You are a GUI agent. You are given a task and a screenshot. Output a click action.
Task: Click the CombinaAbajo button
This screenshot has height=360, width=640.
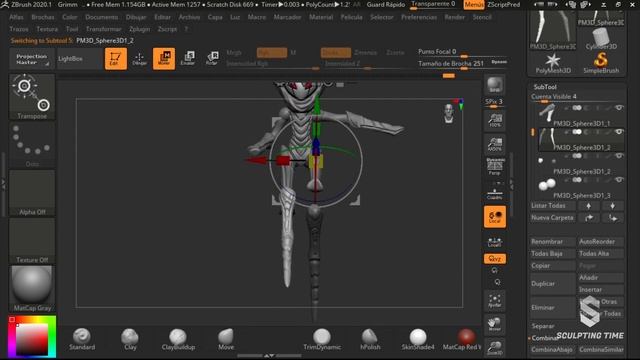(x=552, y=350)
